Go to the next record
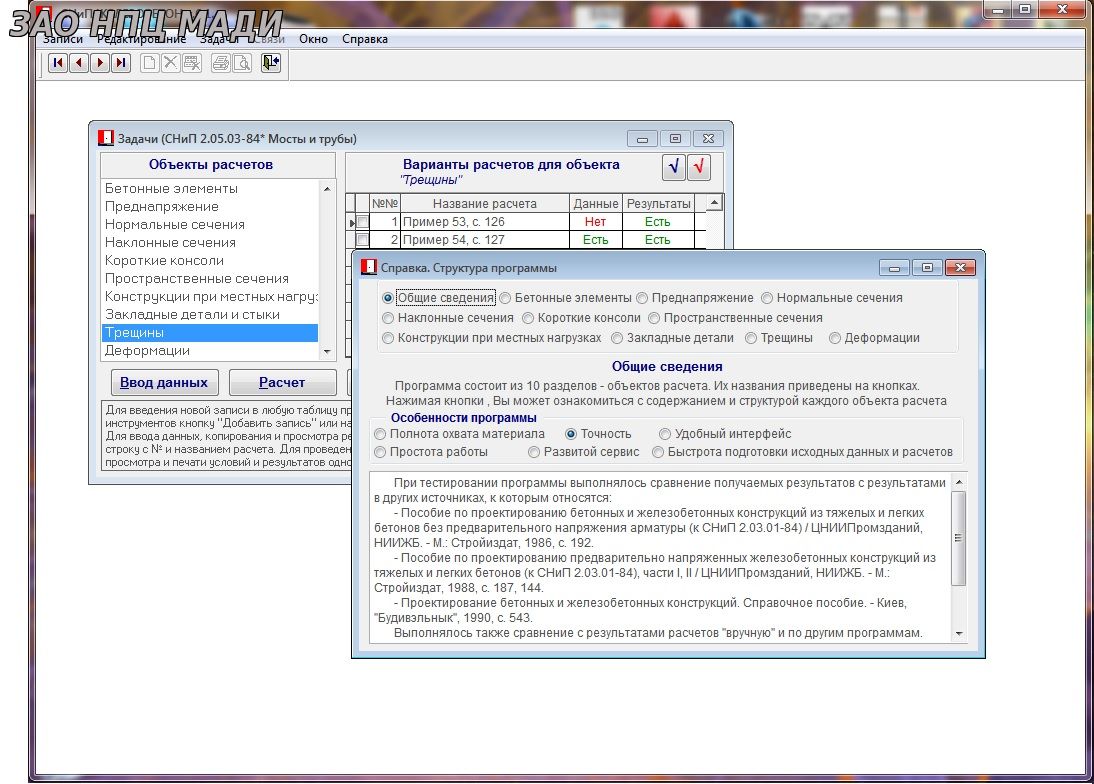Screen dimensions: 1094x784 click(x=100, y=63)
